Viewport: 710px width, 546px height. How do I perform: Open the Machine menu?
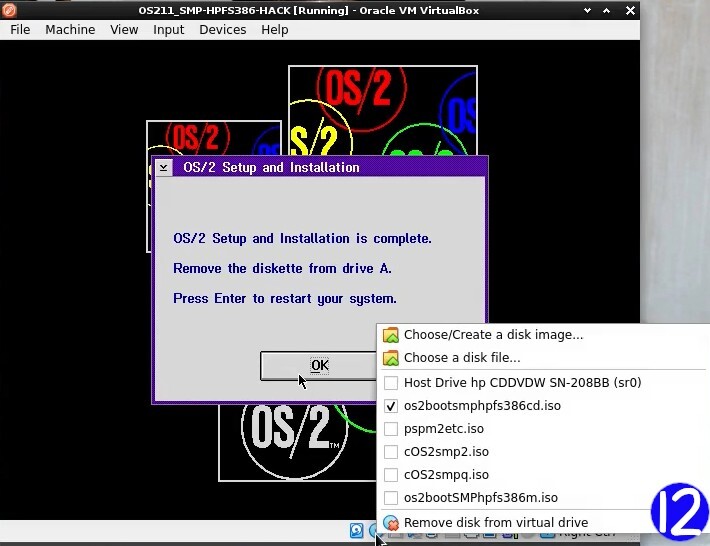pyautogui.click(x=70, y=30)
